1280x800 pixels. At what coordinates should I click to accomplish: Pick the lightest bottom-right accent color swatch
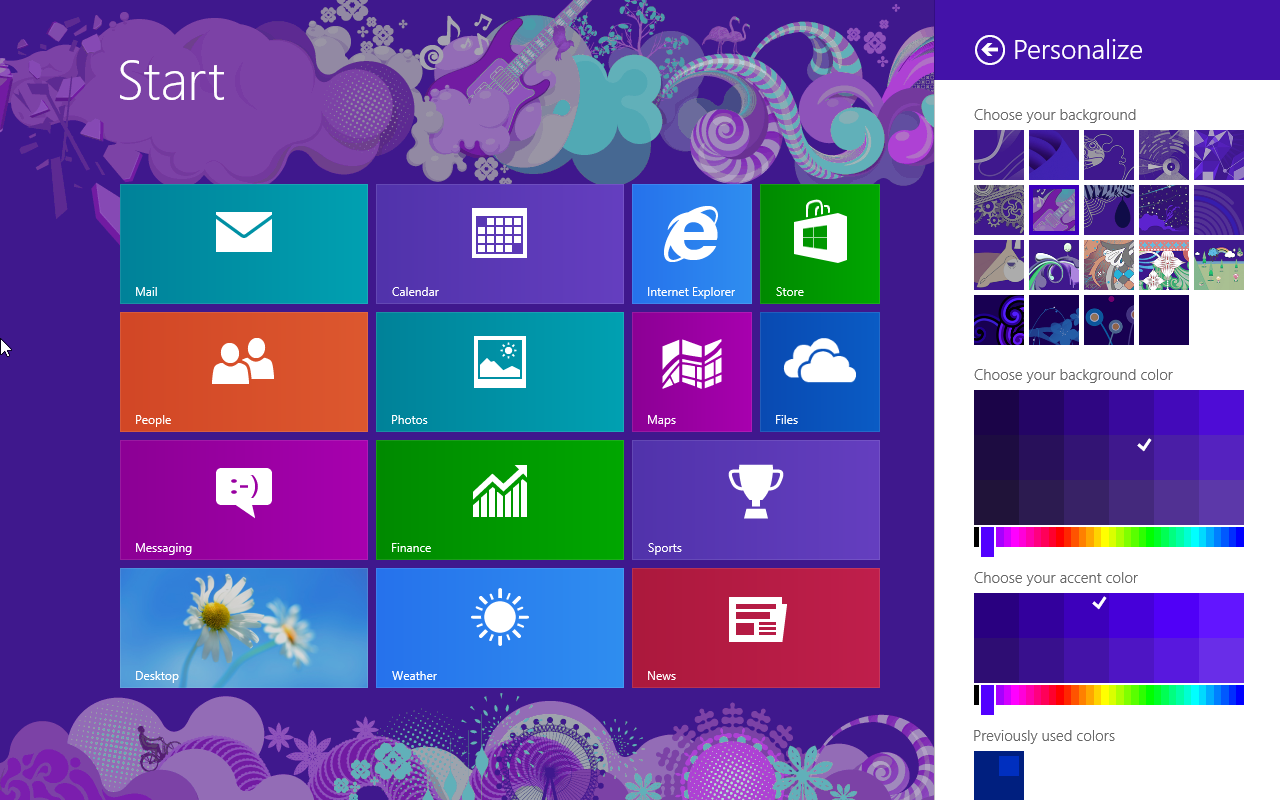click(1221, 660)
